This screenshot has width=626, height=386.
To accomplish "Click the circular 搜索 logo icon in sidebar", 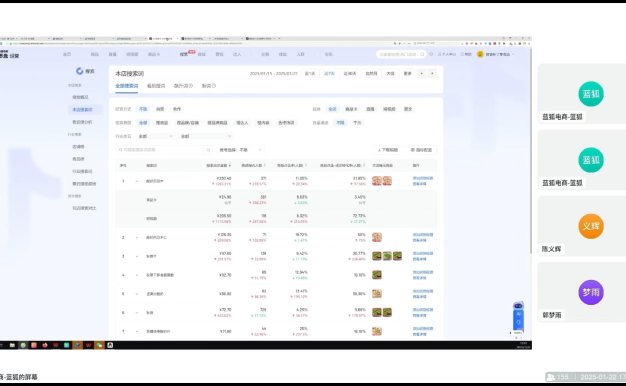I will (80, 71).
